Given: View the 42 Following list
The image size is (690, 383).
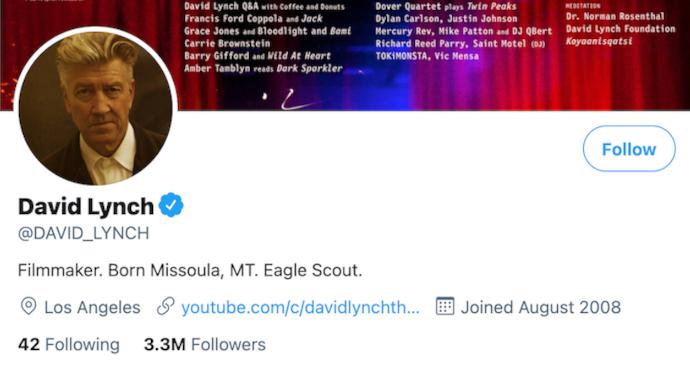Looking at the screenshot, I should pyautogui.click(x=69, y=344).
